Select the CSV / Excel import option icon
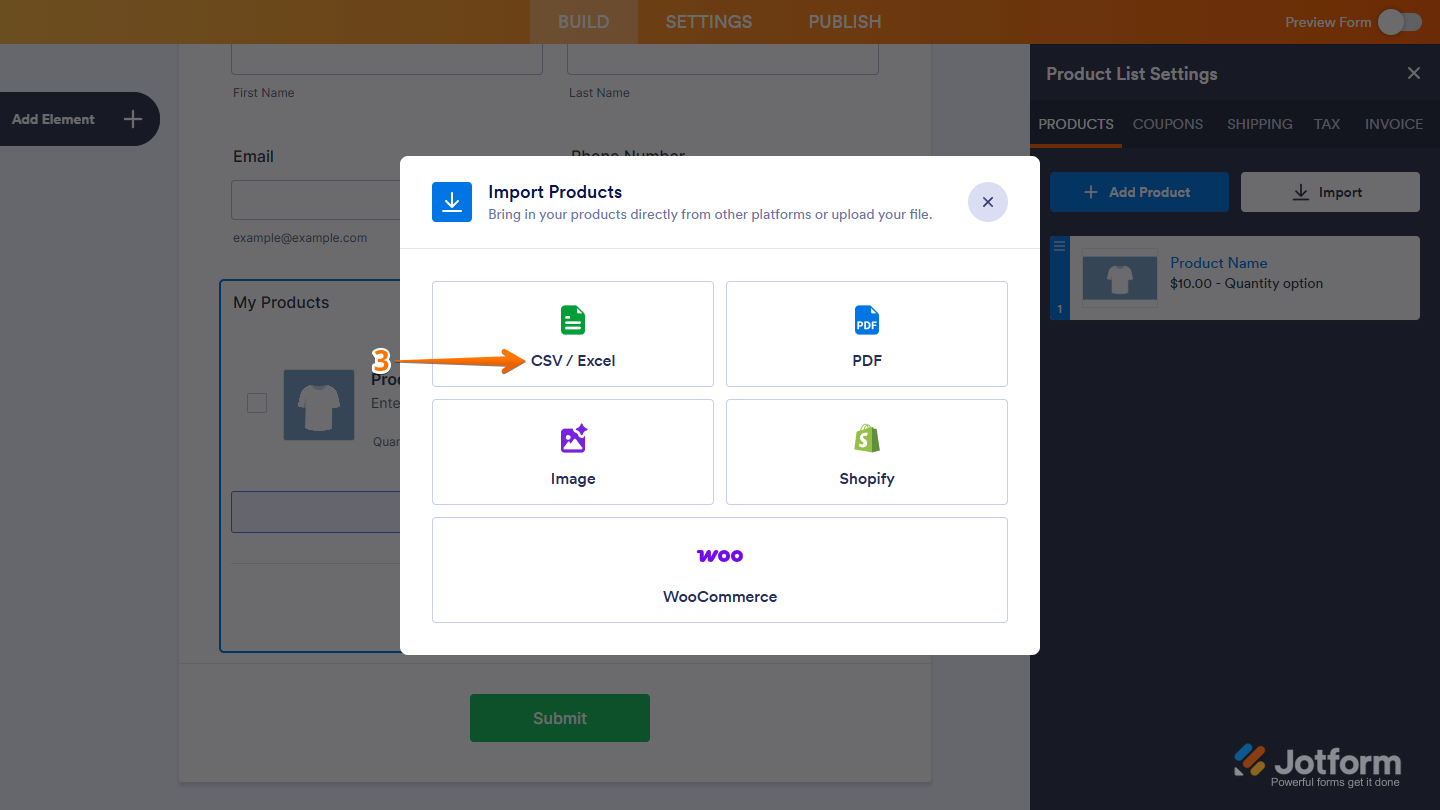The width and height of the screenshot is (1440, 810). click(572, 320)
